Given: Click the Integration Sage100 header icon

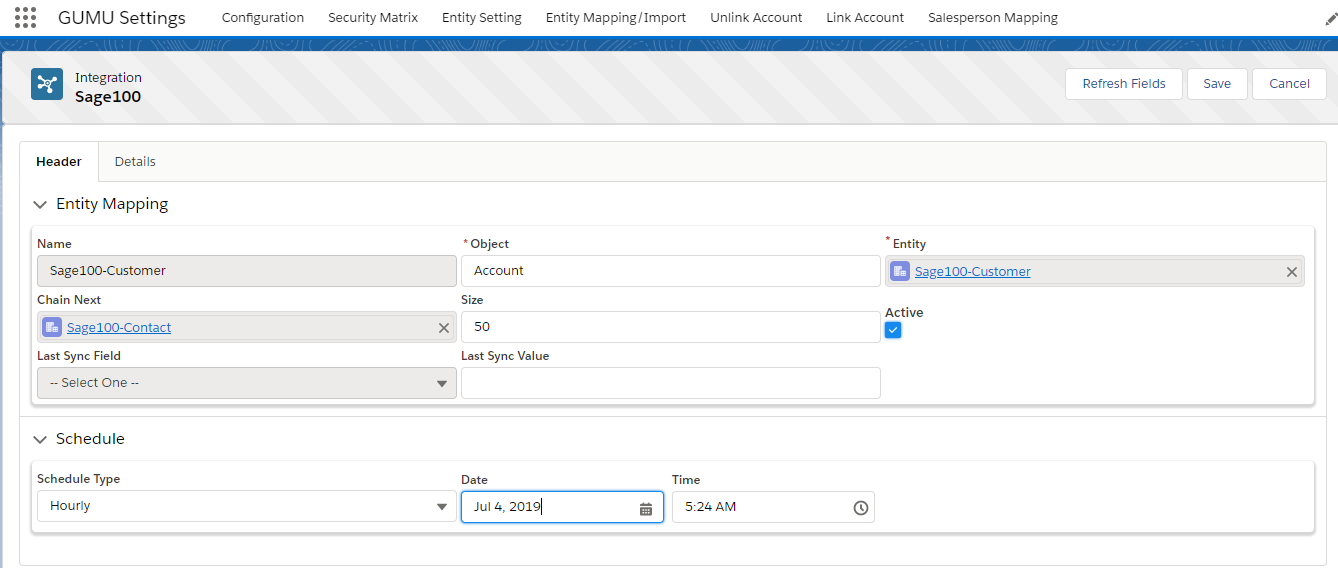Looking at the screenshot, I should coord(47,84).
